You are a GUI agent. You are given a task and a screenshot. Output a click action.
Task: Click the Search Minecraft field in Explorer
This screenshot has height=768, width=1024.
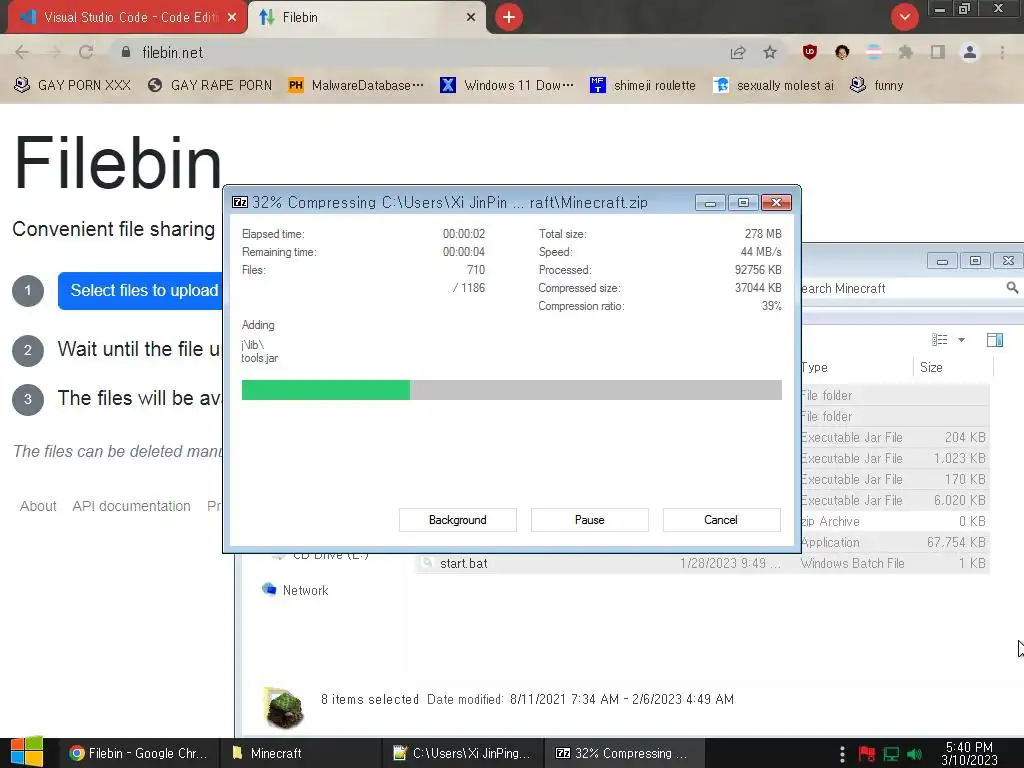[901, 288]
